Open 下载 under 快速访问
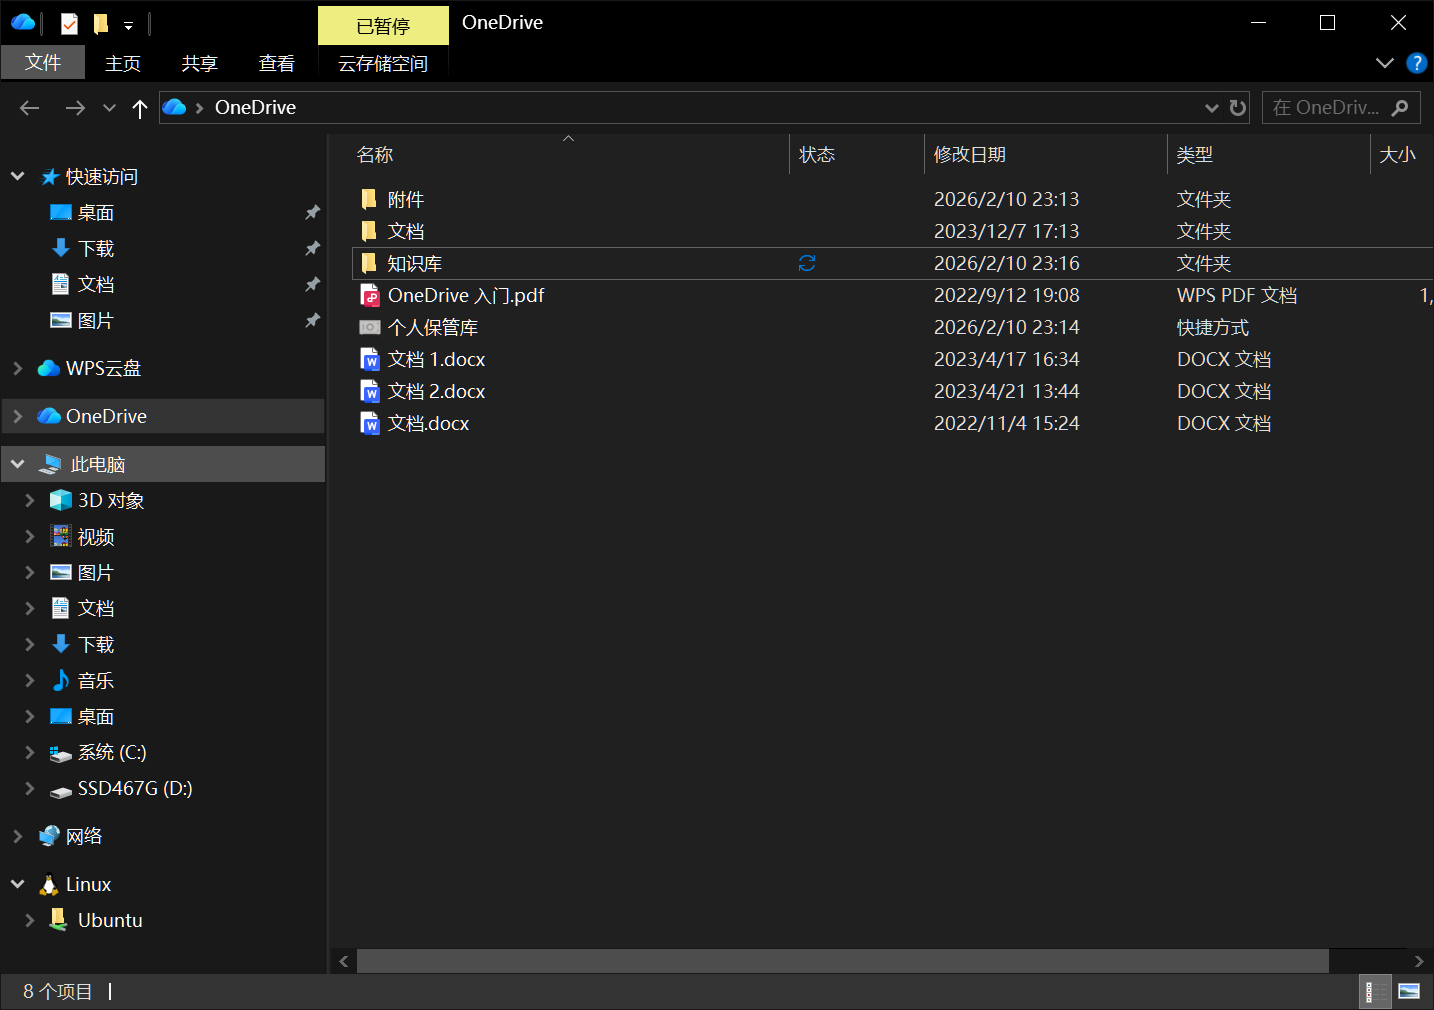 click(96, 248)
